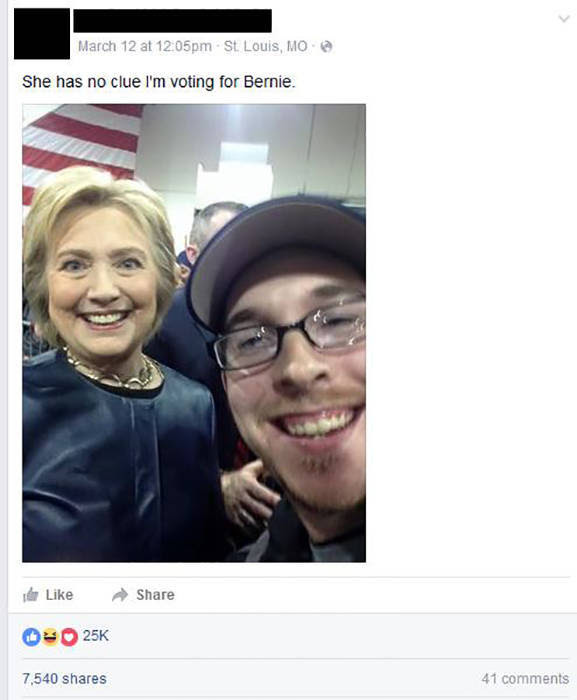Open the selfie photo in the post
The image size is (577, 700).
tap(194, 333)
